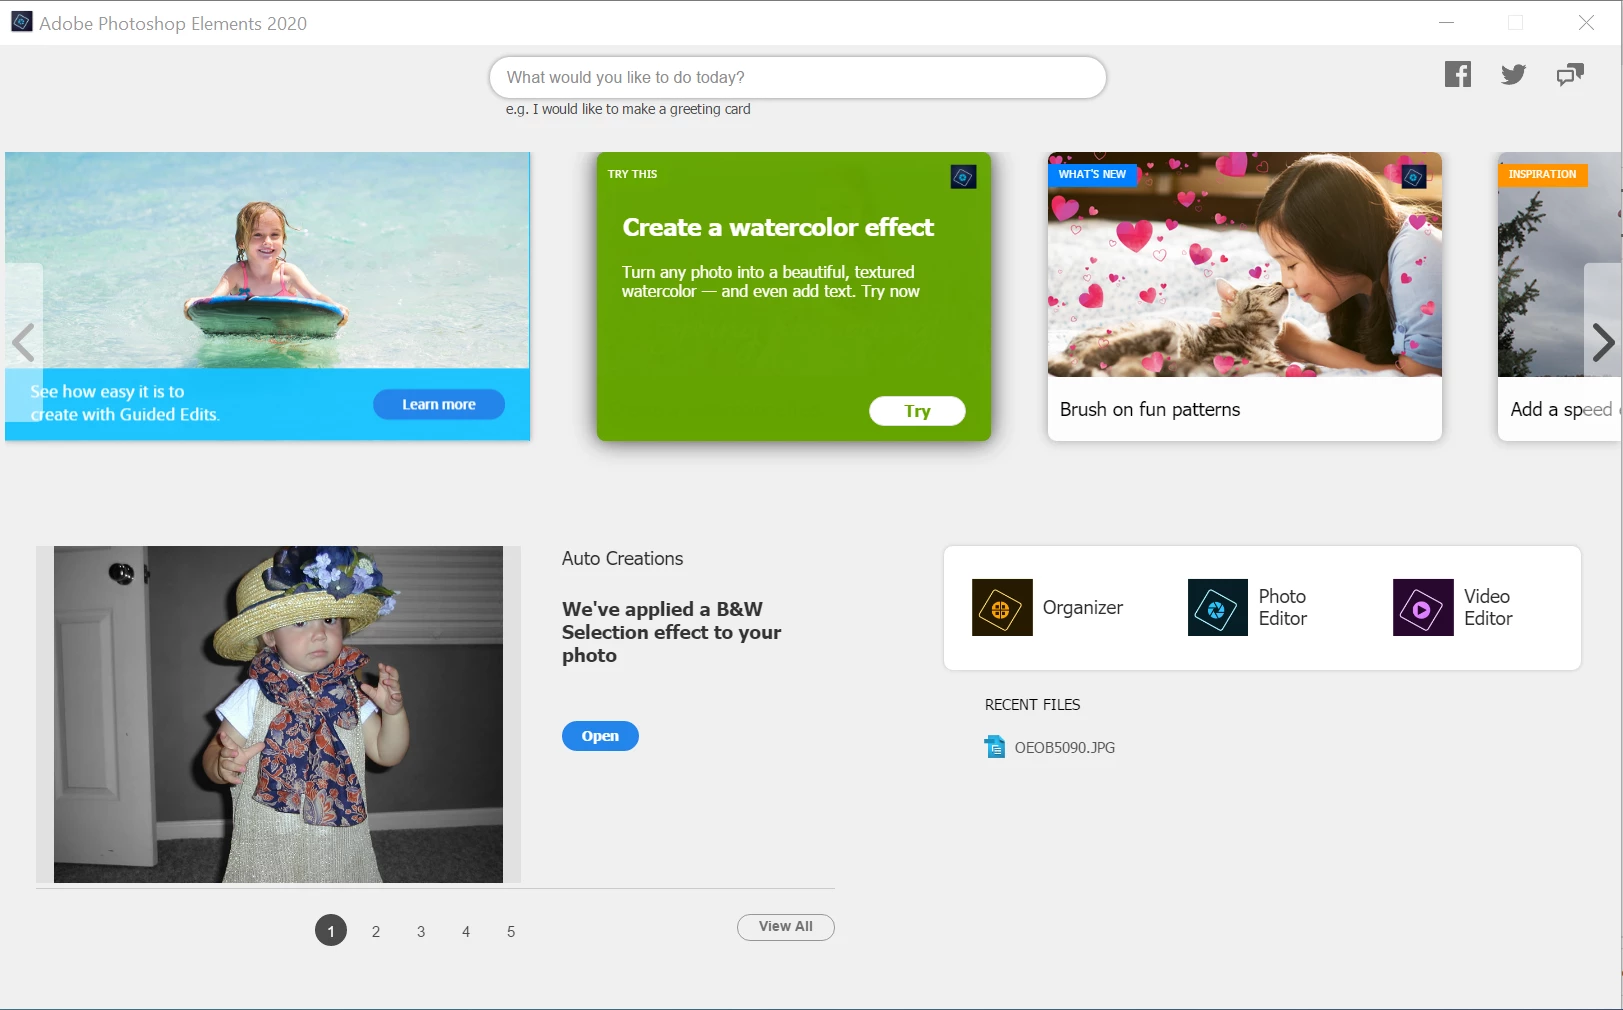Click the INSPIRATION badge
1623x1010 pixels.
(x=1542, y=174)
